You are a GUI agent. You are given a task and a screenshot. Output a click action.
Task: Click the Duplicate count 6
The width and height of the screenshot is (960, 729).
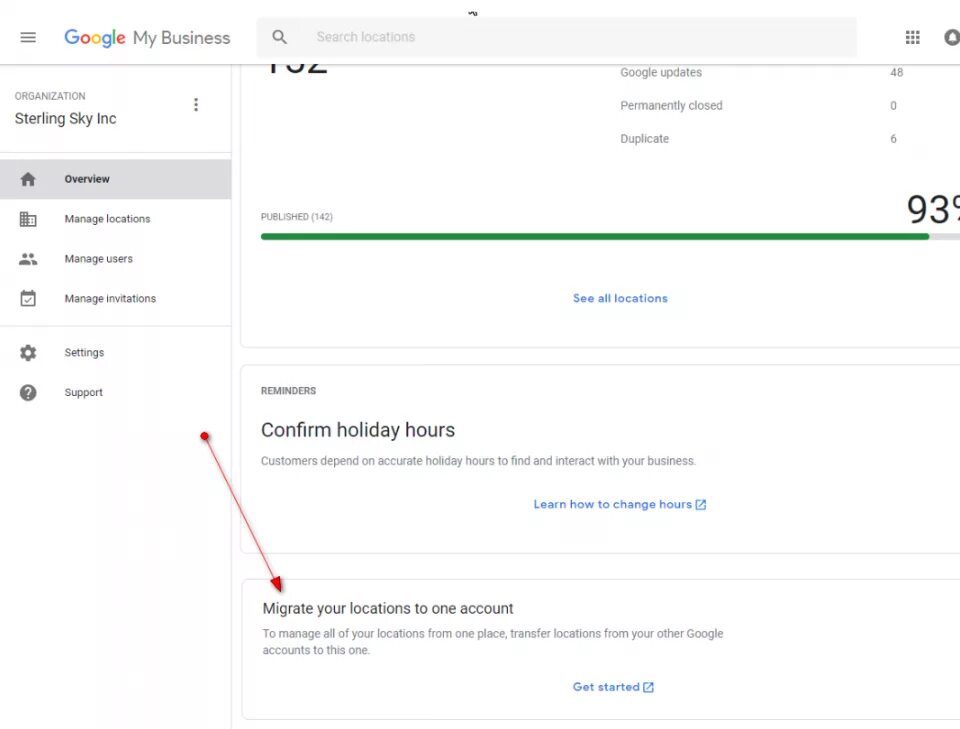pyautogui.click(x=893, y=139)
